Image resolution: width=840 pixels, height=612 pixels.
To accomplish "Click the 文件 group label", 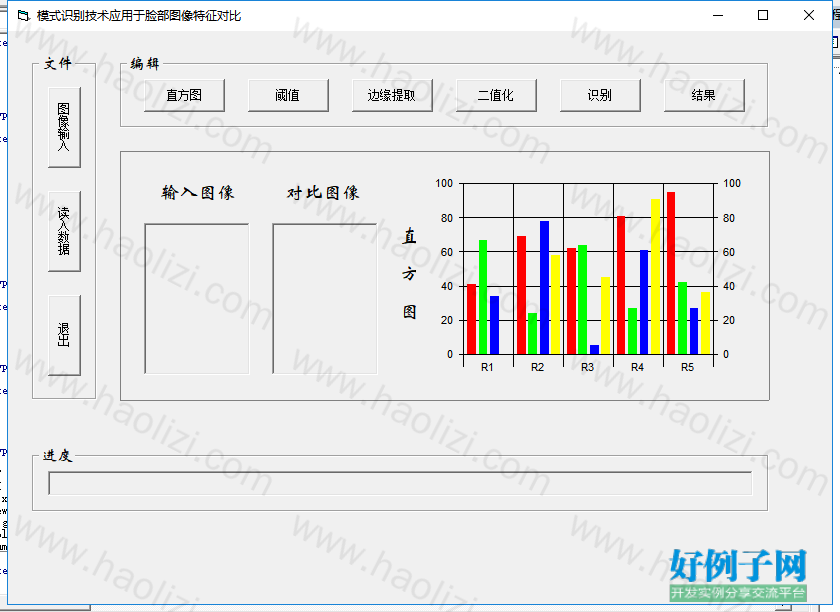I will click(57, 63).
